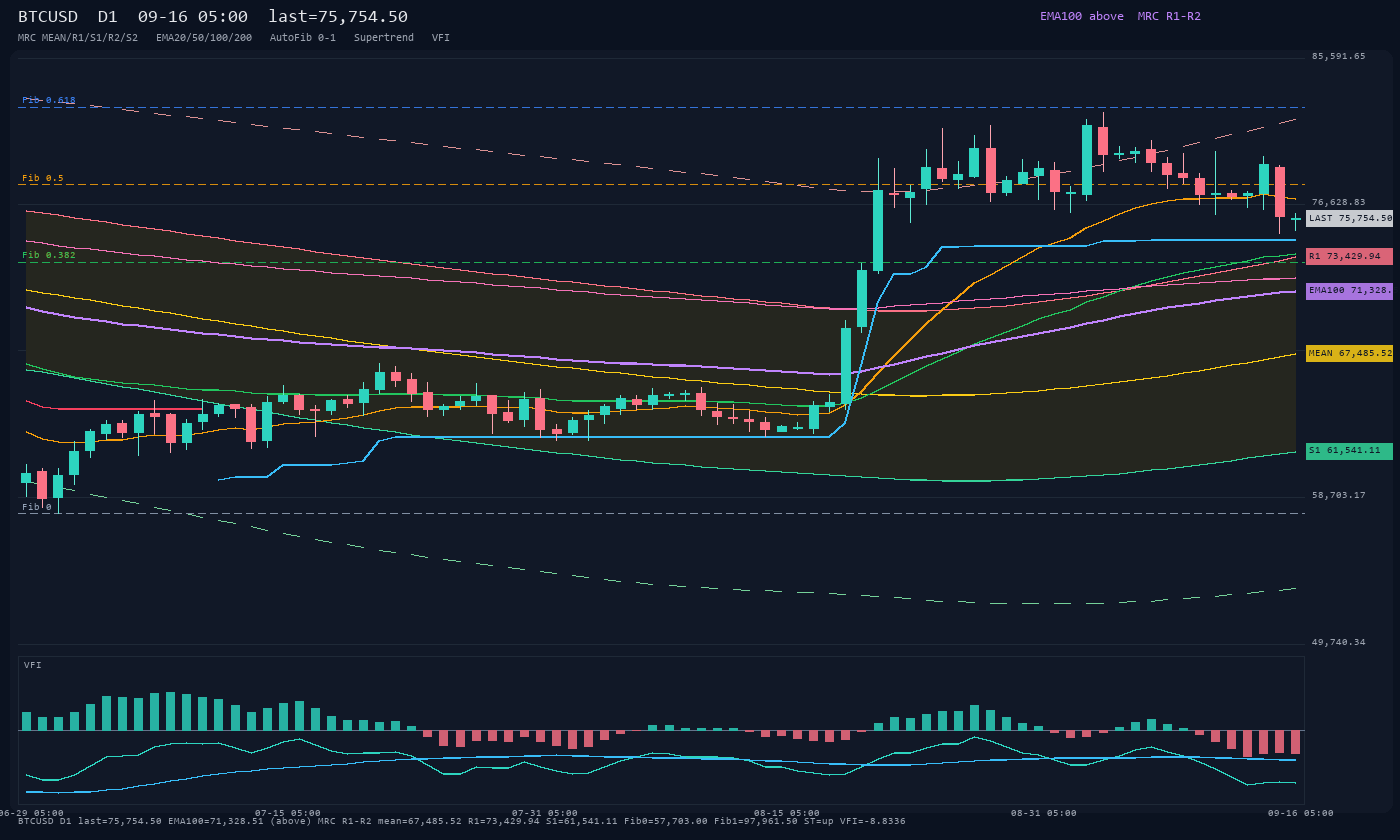Viewport: 1400px width, 840px height.
Task: Click the yellow MEAN 67,485.52 price tag
Action: pyautogui.click(x=1349, y=353)
